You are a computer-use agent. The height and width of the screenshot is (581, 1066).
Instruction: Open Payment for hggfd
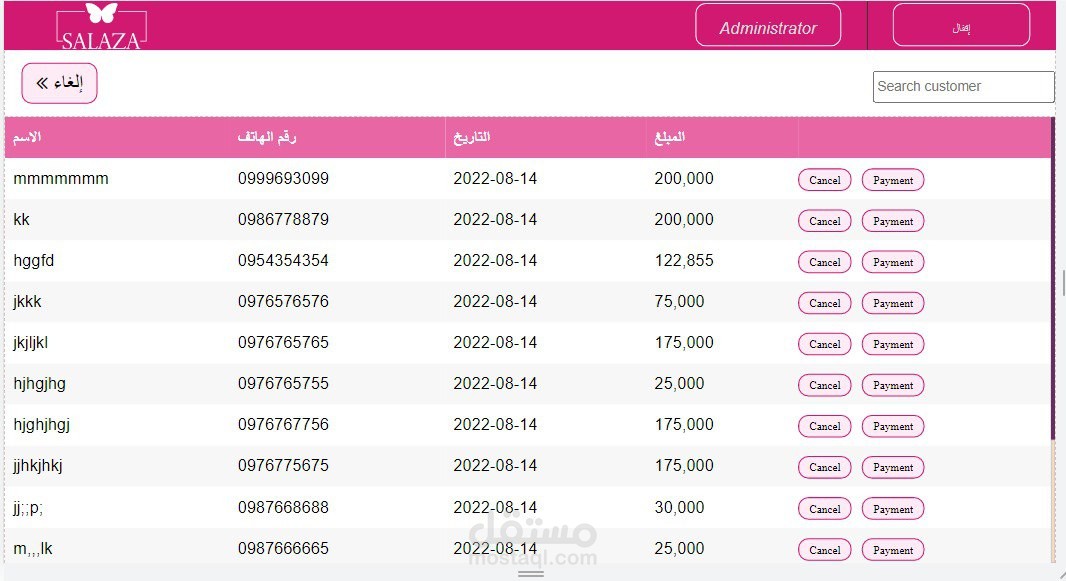[893, 262]
